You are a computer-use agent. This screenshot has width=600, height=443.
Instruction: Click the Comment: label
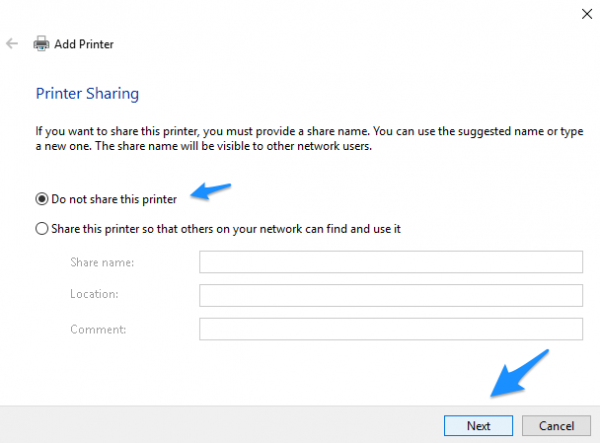(x=98, y=329)
